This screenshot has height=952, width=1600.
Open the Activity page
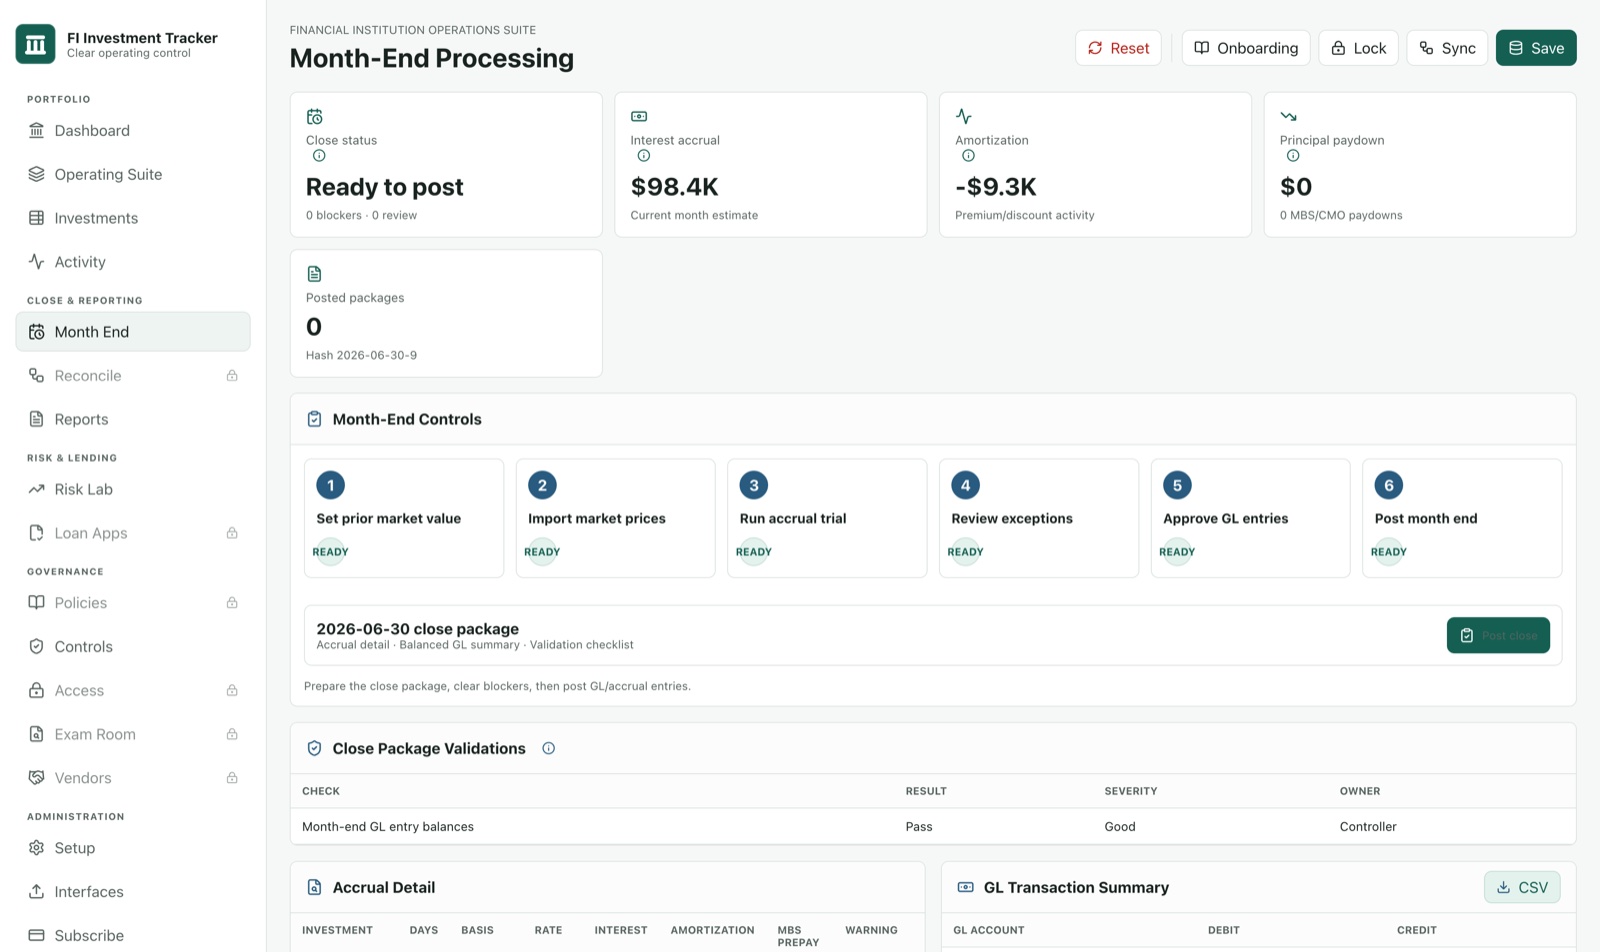(133, 262)
